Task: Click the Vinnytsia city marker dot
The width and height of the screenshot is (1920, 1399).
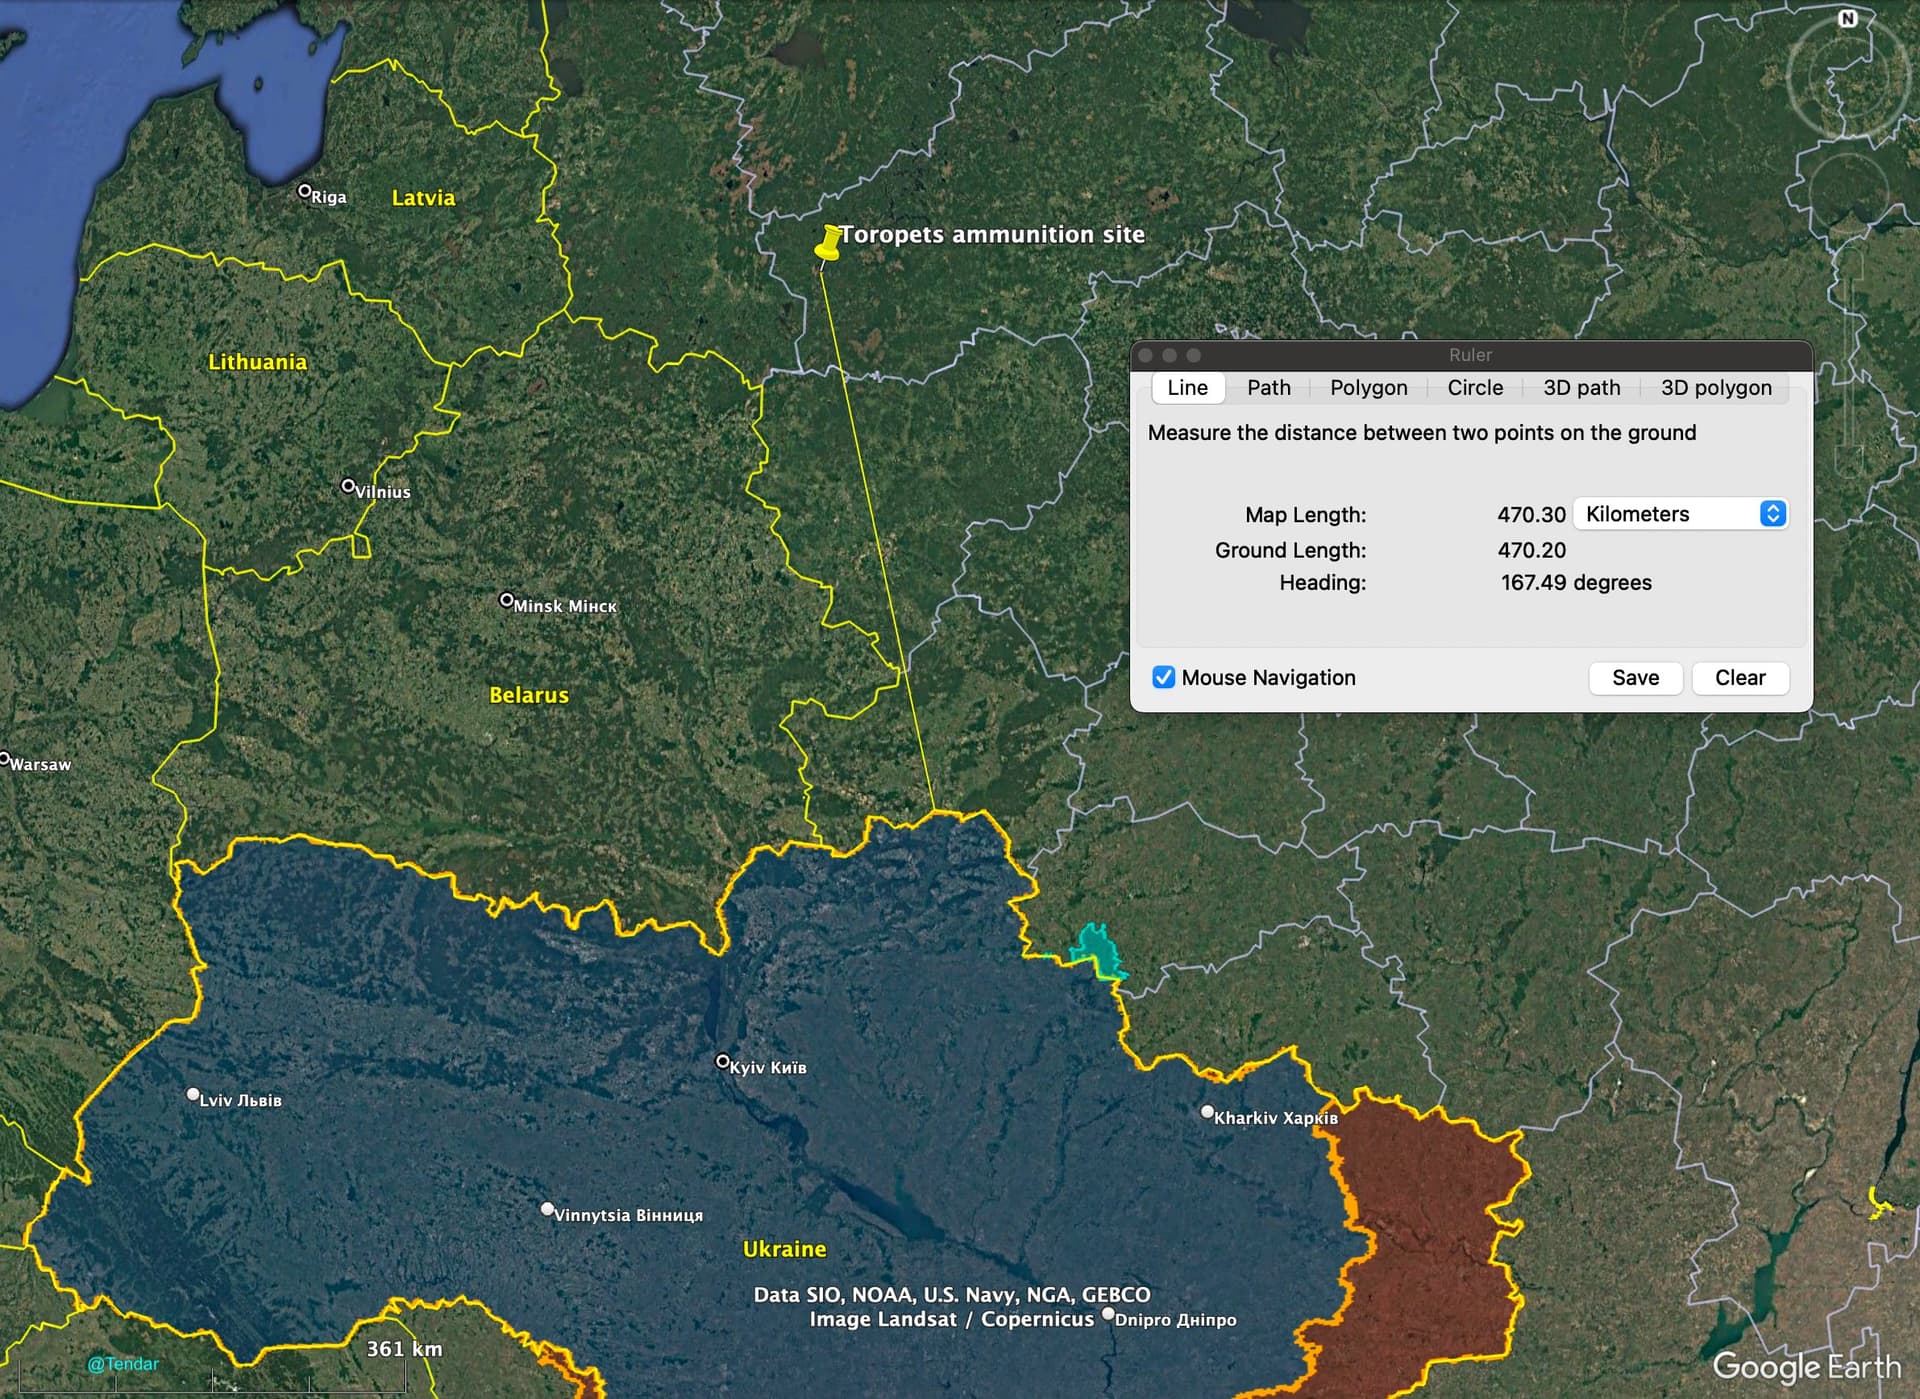Action: click(x=547, y=1209)
